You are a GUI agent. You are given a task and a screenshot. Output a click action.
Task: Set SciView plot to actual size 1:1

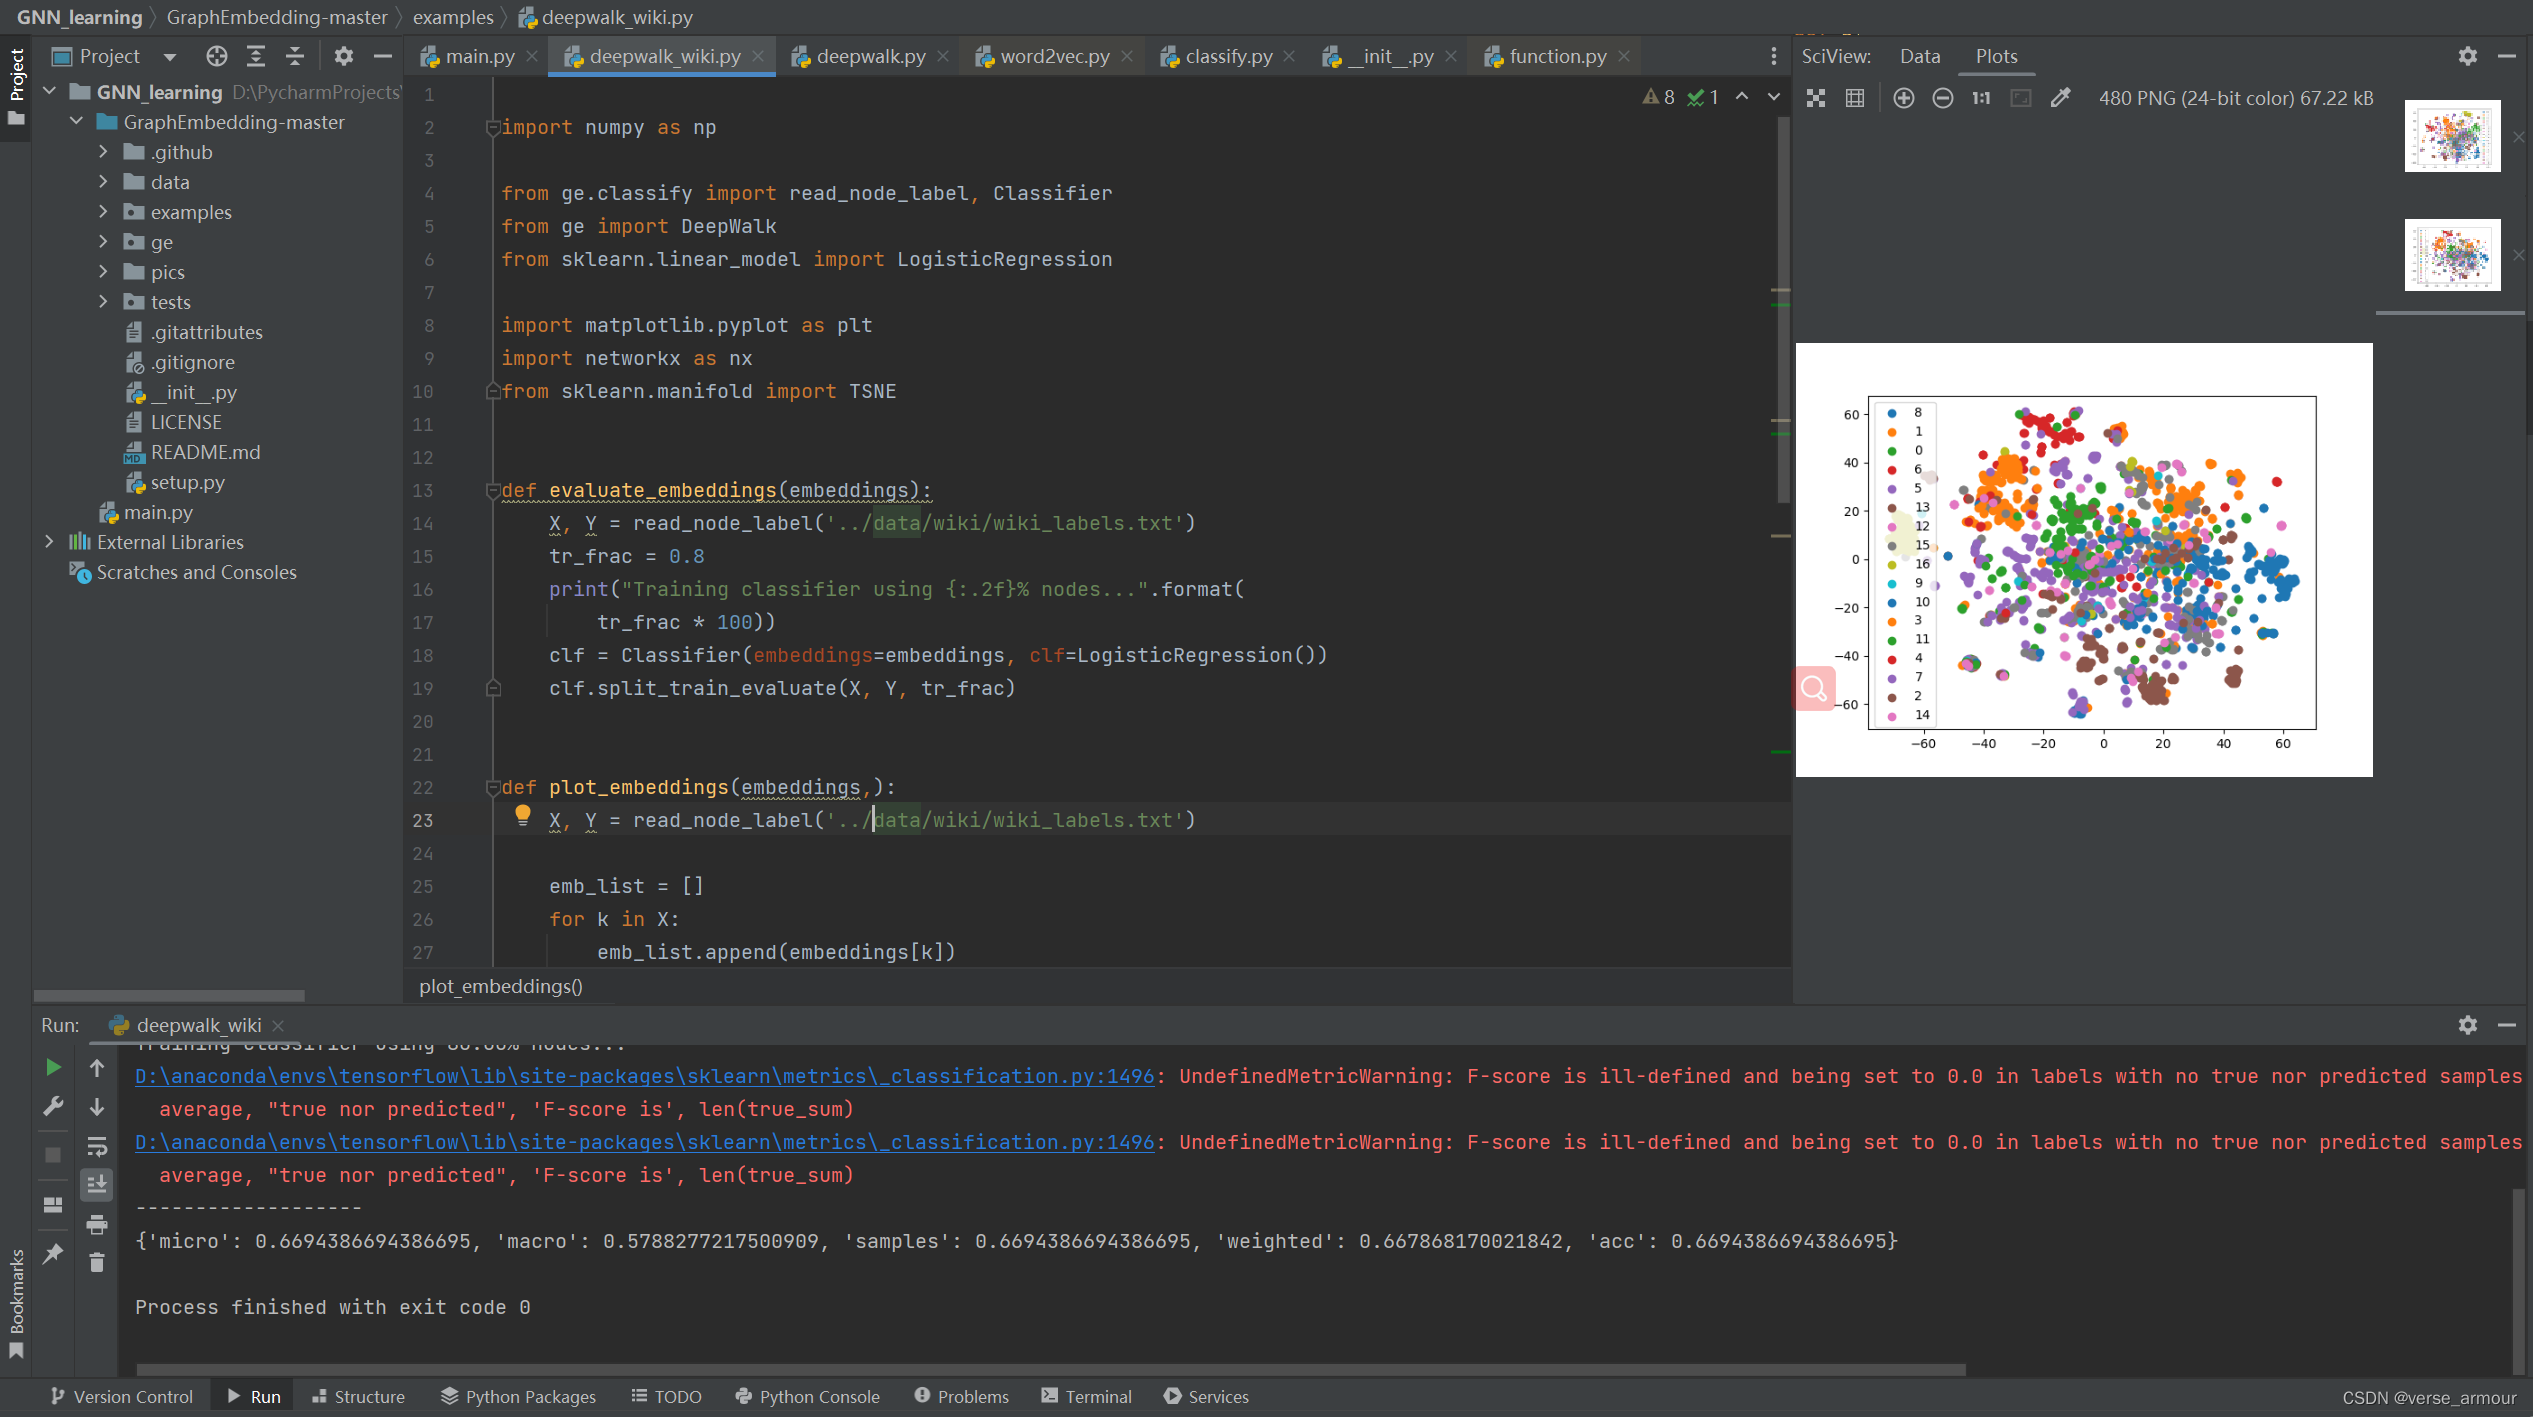pyautogui.click(x=1981, y=98)
